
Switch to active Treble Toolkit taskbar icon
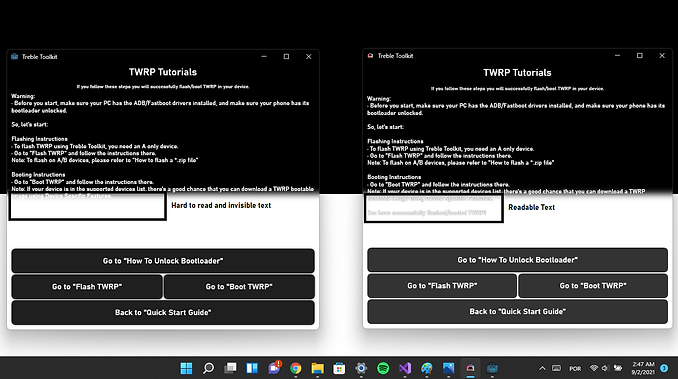470,368
